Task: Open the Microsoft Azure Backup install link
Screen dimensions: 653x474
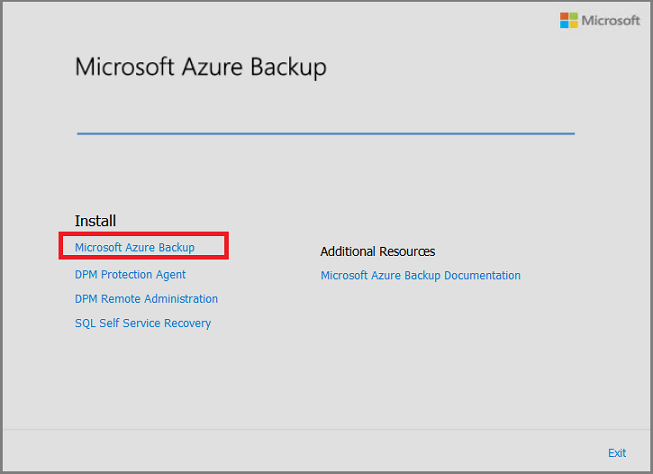Action: click(135, 247)
